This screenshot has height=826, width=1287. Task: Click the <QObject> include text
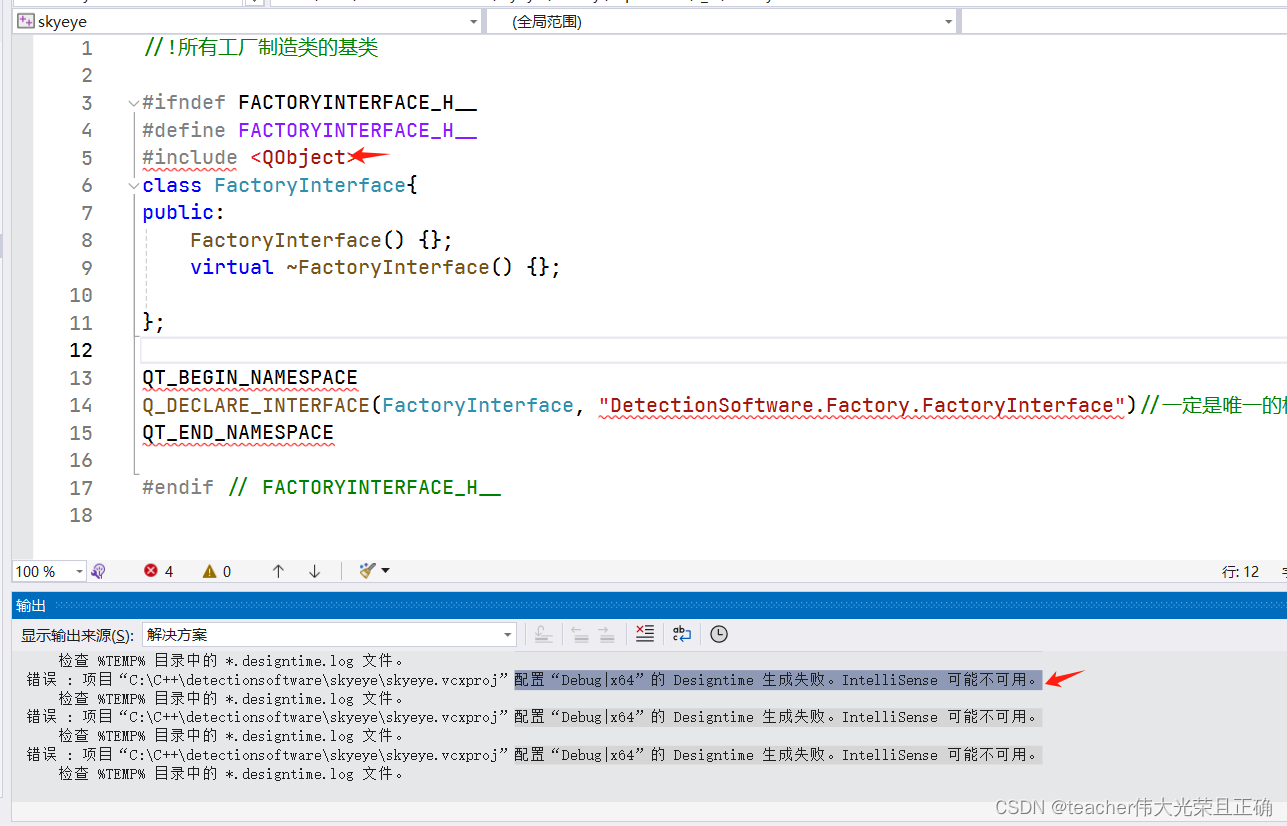(302, 157)
